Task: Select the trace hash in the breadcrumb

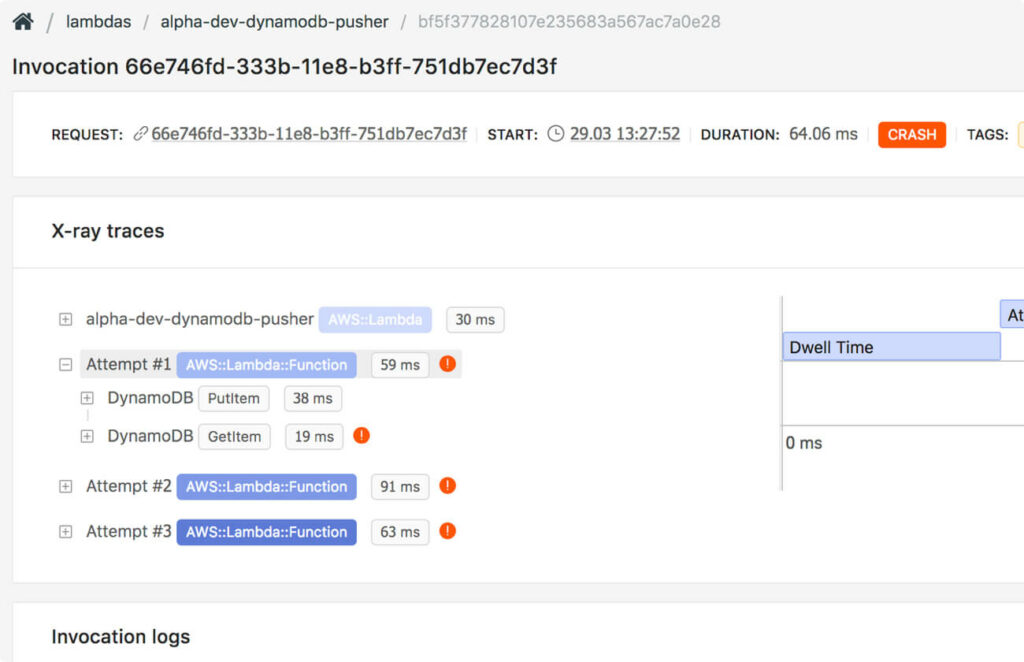Action: pyautogui.click(x=567, y=21)
